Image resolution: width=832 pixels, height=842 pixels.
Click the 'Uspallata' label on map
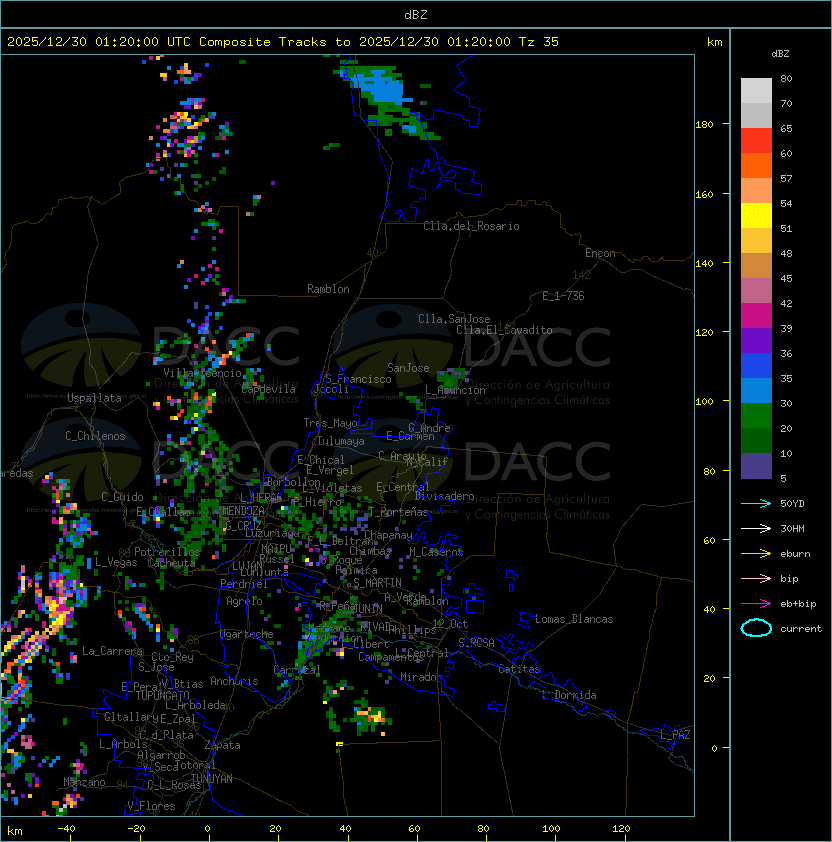(x=94, y=398)
